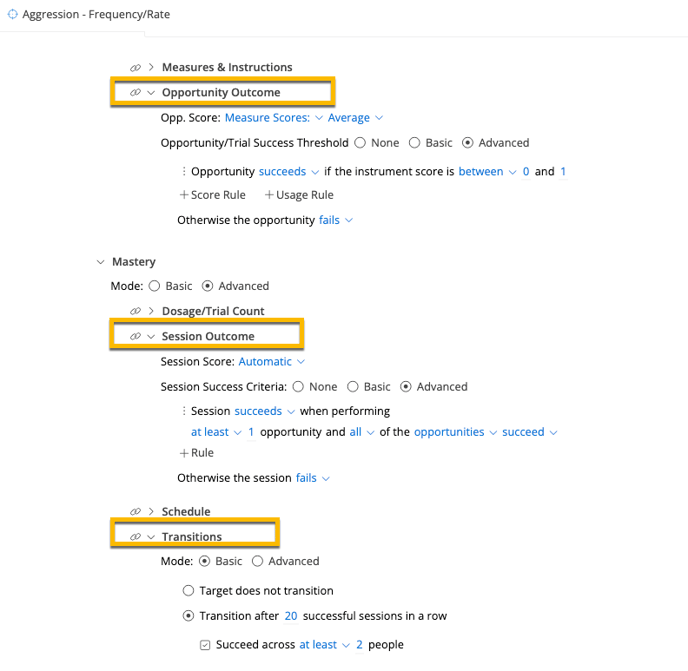Set Mastery mode to Basic
This screenshot has width=688, height=671.
[x=154, y=286]
